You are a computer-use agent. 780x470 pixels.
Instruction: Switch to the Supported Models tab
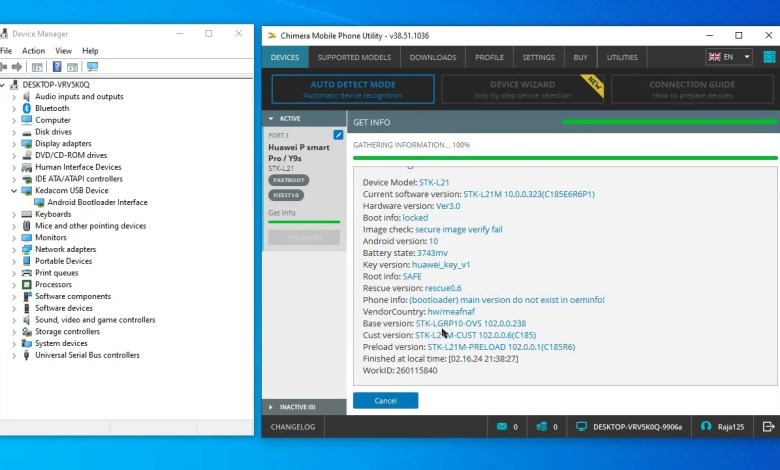point(354,57)
